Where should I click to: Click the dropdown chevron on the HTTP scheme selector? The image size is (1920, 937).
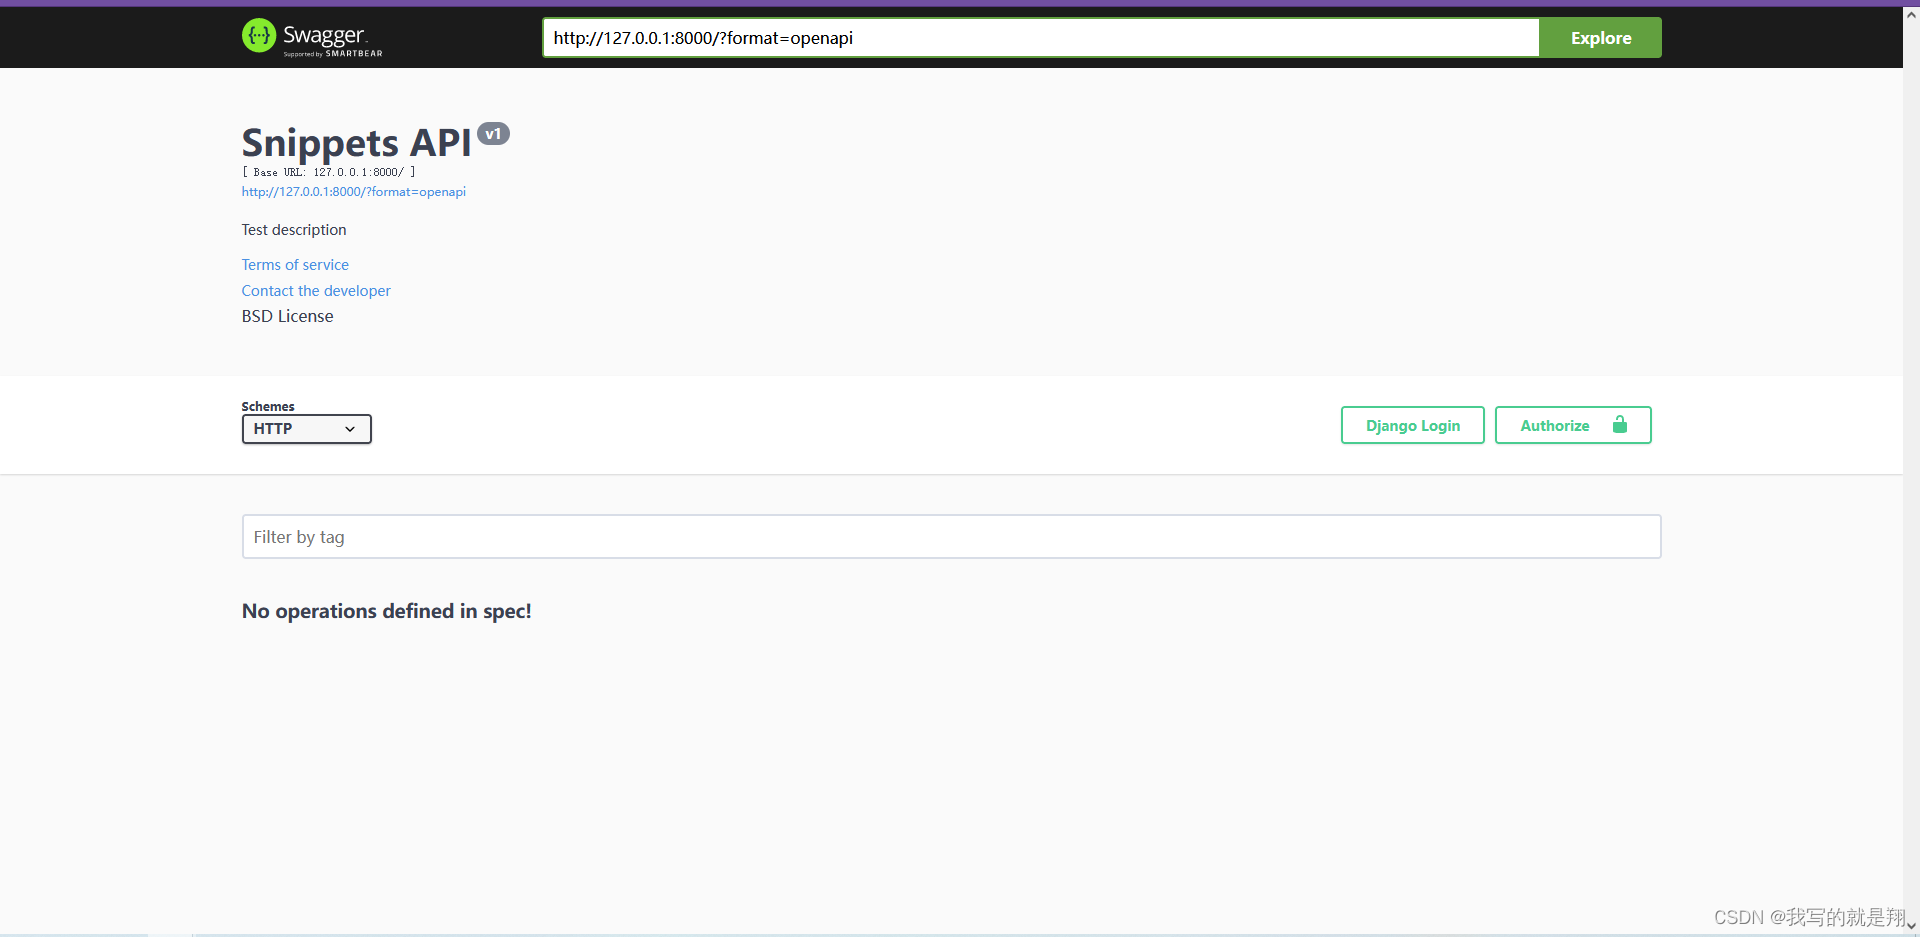pos(352,429)
